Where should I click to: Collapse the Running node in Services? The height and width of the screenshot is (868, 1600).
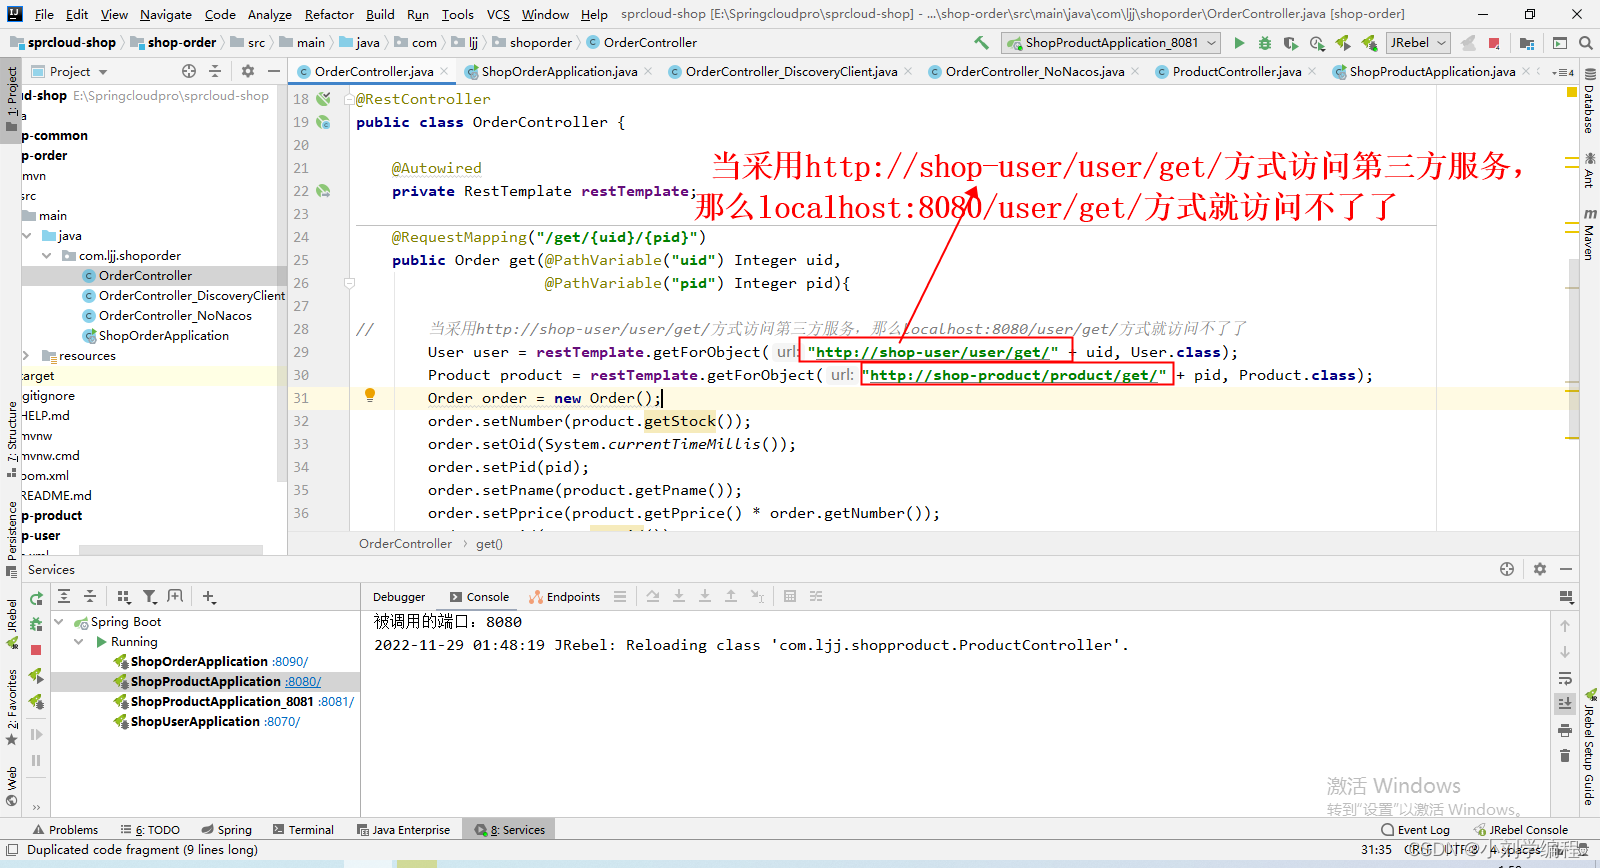pyautogui.click(x=79, y=642)
